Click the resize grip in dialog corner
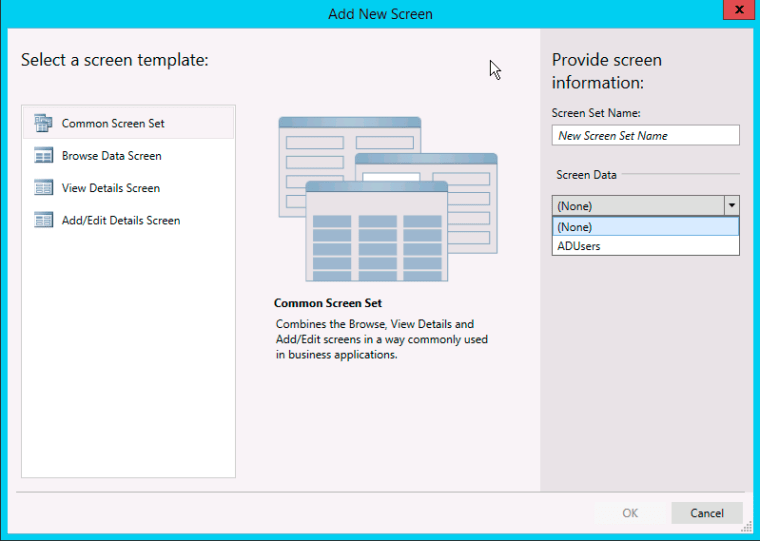Viewport: 760px width, 541px height. pos(746,527)
